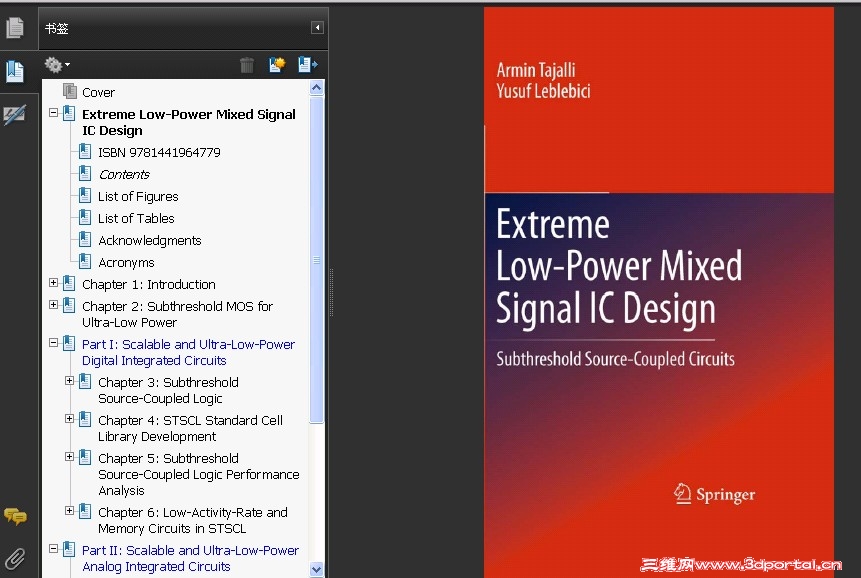Image resolution: width=861 pixels, height=578 pixels.
Task: Click the bookmark icon of the top-level book title
Action: [69, 113]
